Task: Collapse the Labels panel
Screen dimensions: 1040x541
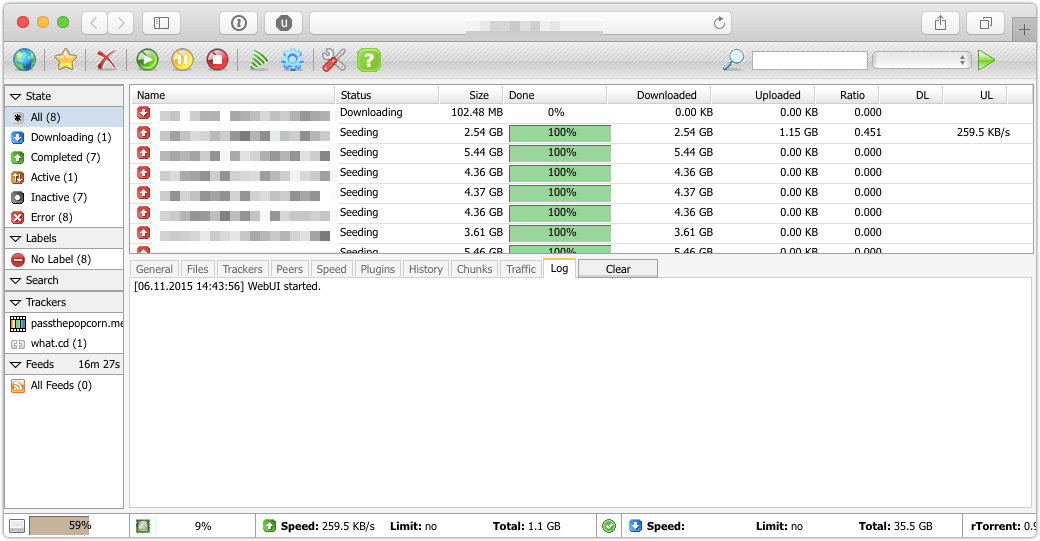Action: click(16, 239)
